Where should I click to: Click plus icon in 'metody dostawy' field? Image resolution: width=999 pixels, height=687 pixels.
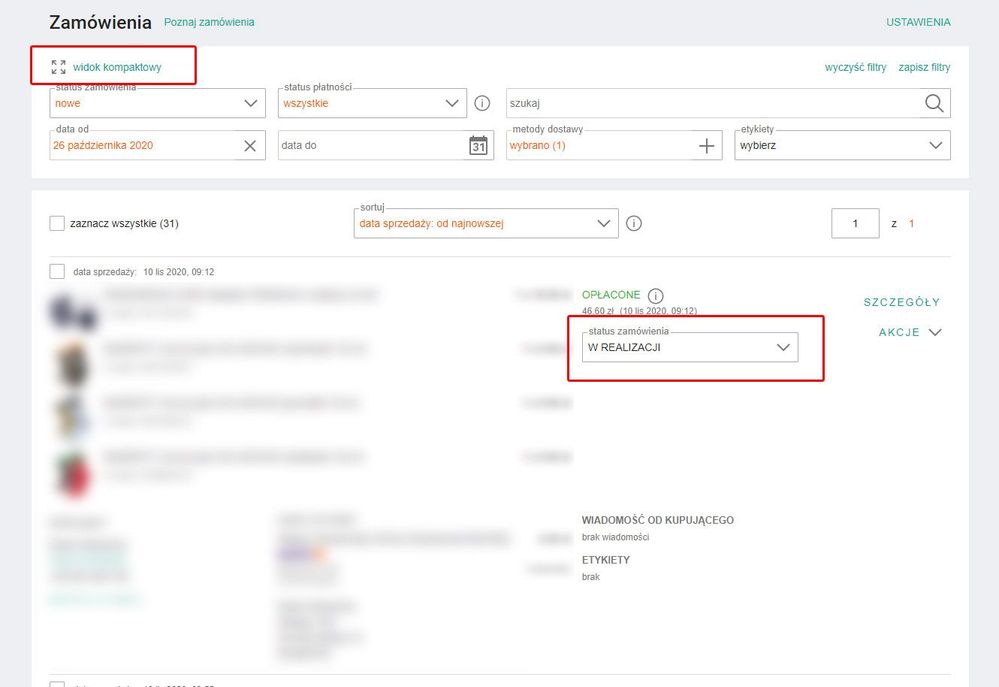coord(707,145)
